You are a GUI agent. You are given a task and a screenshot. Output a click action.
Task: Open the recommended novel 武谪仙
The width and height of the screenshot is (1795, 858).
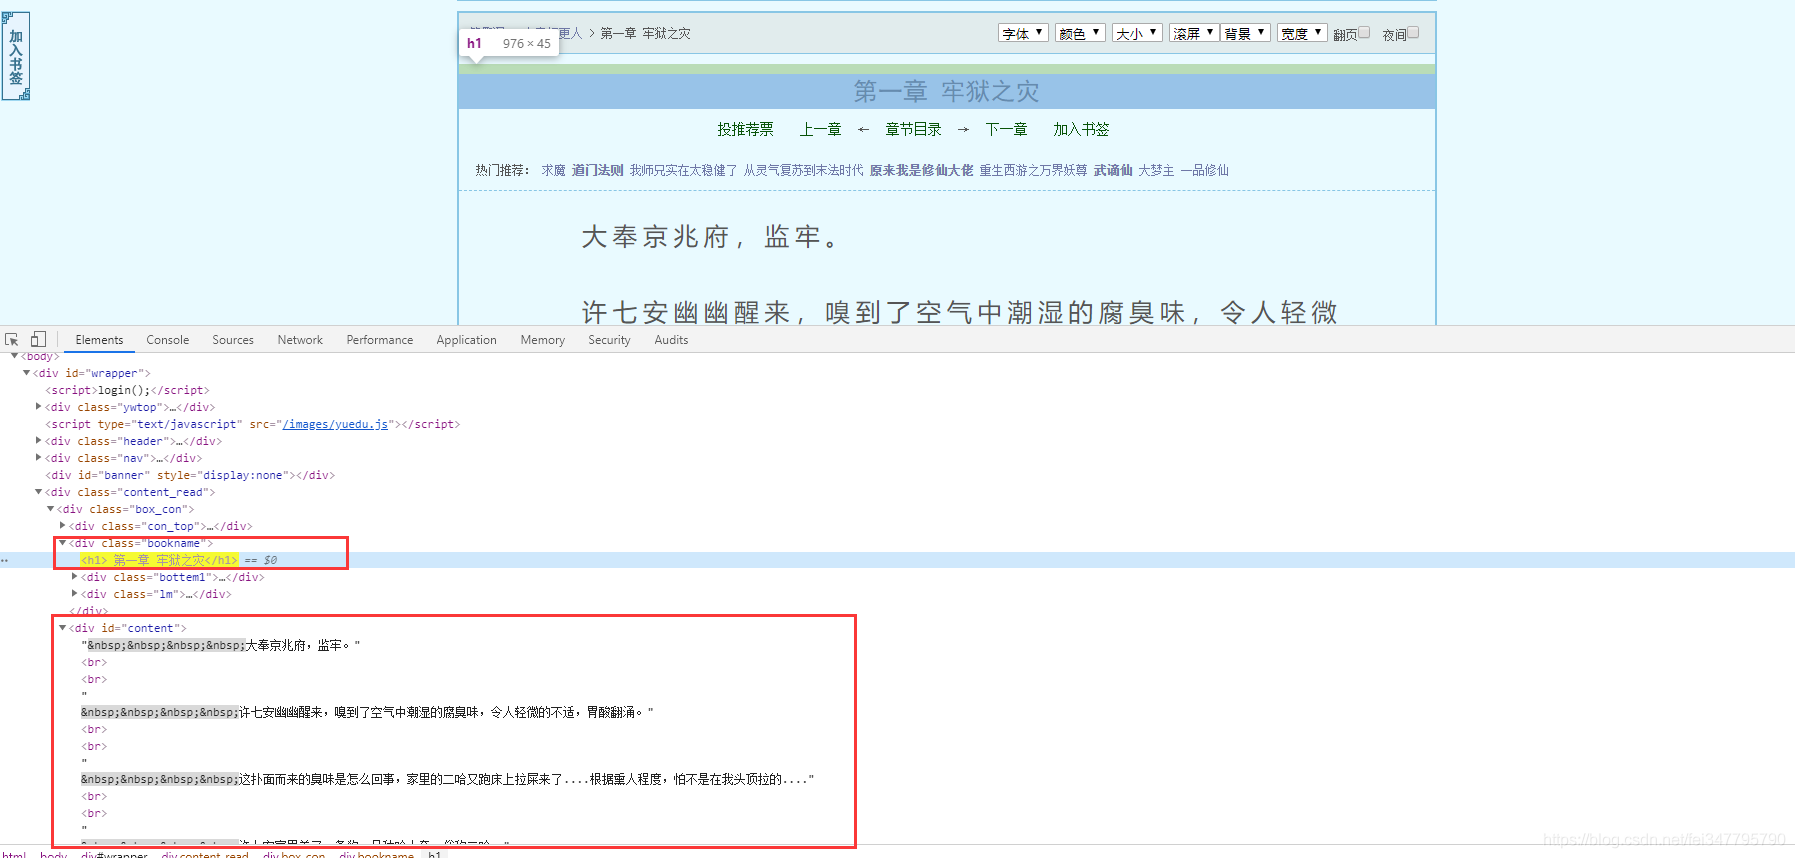coord(1113,170)
